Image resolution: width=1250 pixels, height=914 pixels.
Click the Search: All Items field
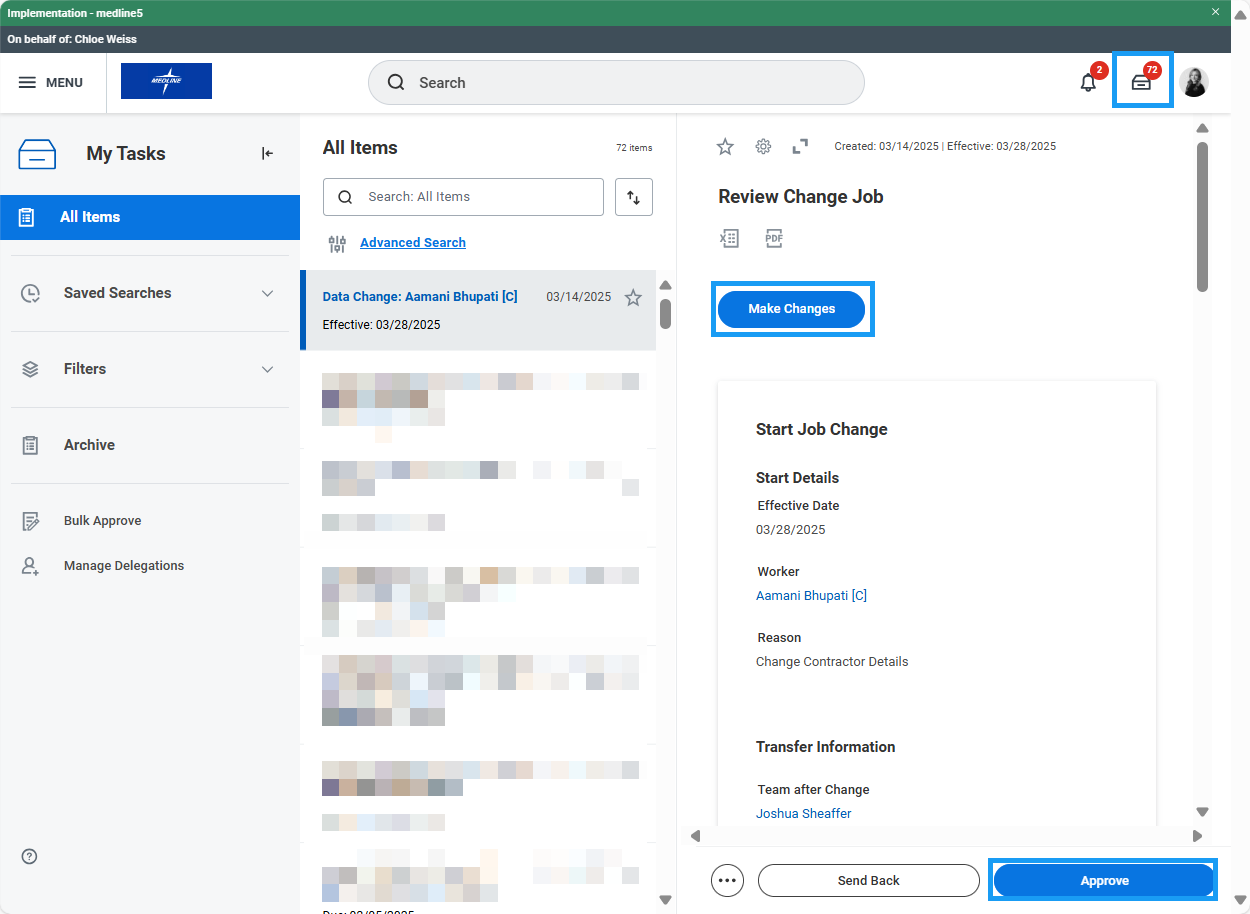[475, 197]
